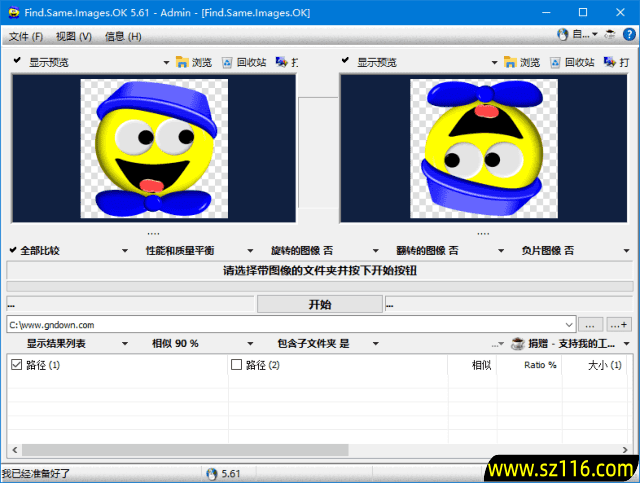Open 相似 90 % dropdown

tap(202, 344)
